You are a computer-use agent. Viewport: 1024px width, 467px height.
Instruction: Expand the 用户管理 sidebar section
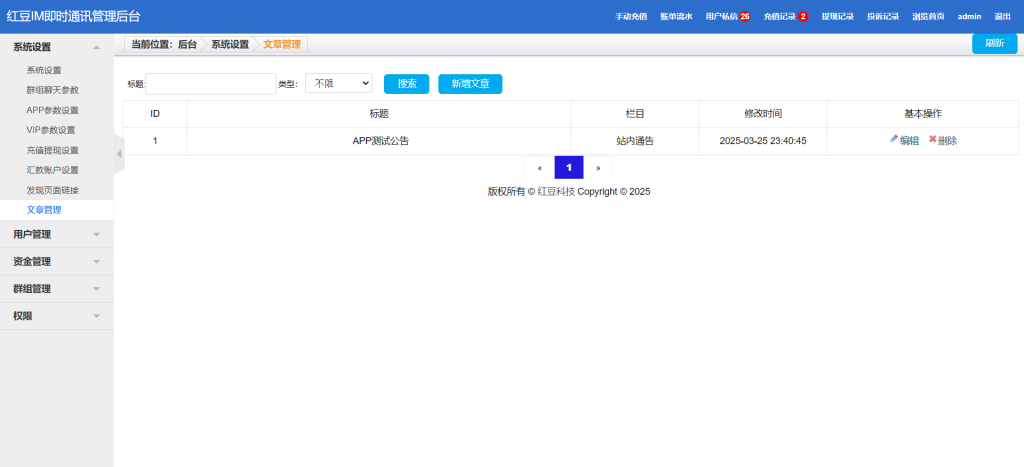(x=56, y=235)
